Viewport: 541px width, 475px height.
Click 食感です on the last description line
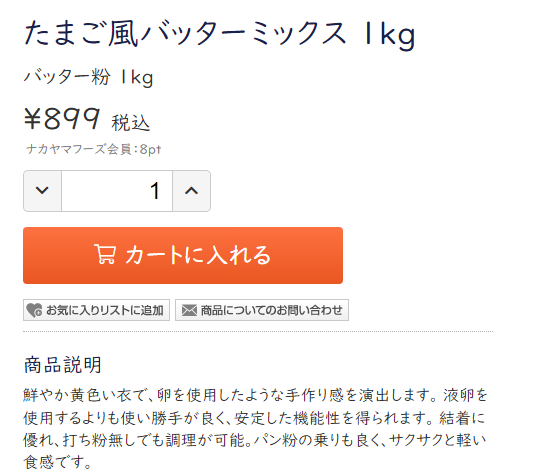54,462
